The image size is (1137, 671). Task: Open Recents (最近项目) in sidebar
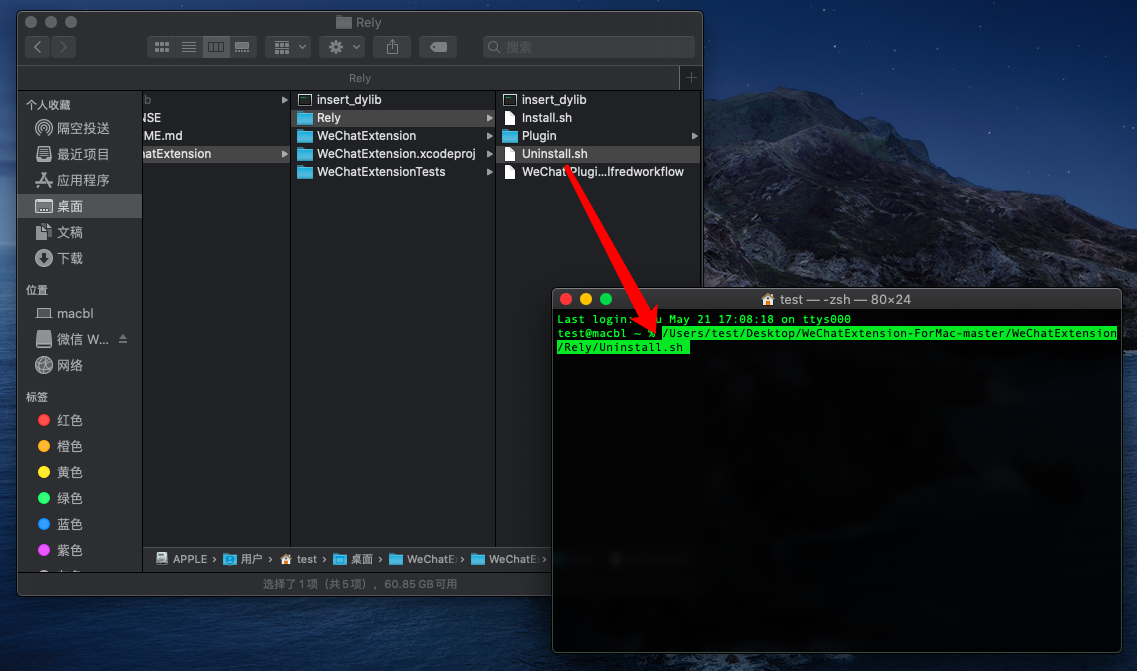tap(80, 155)
